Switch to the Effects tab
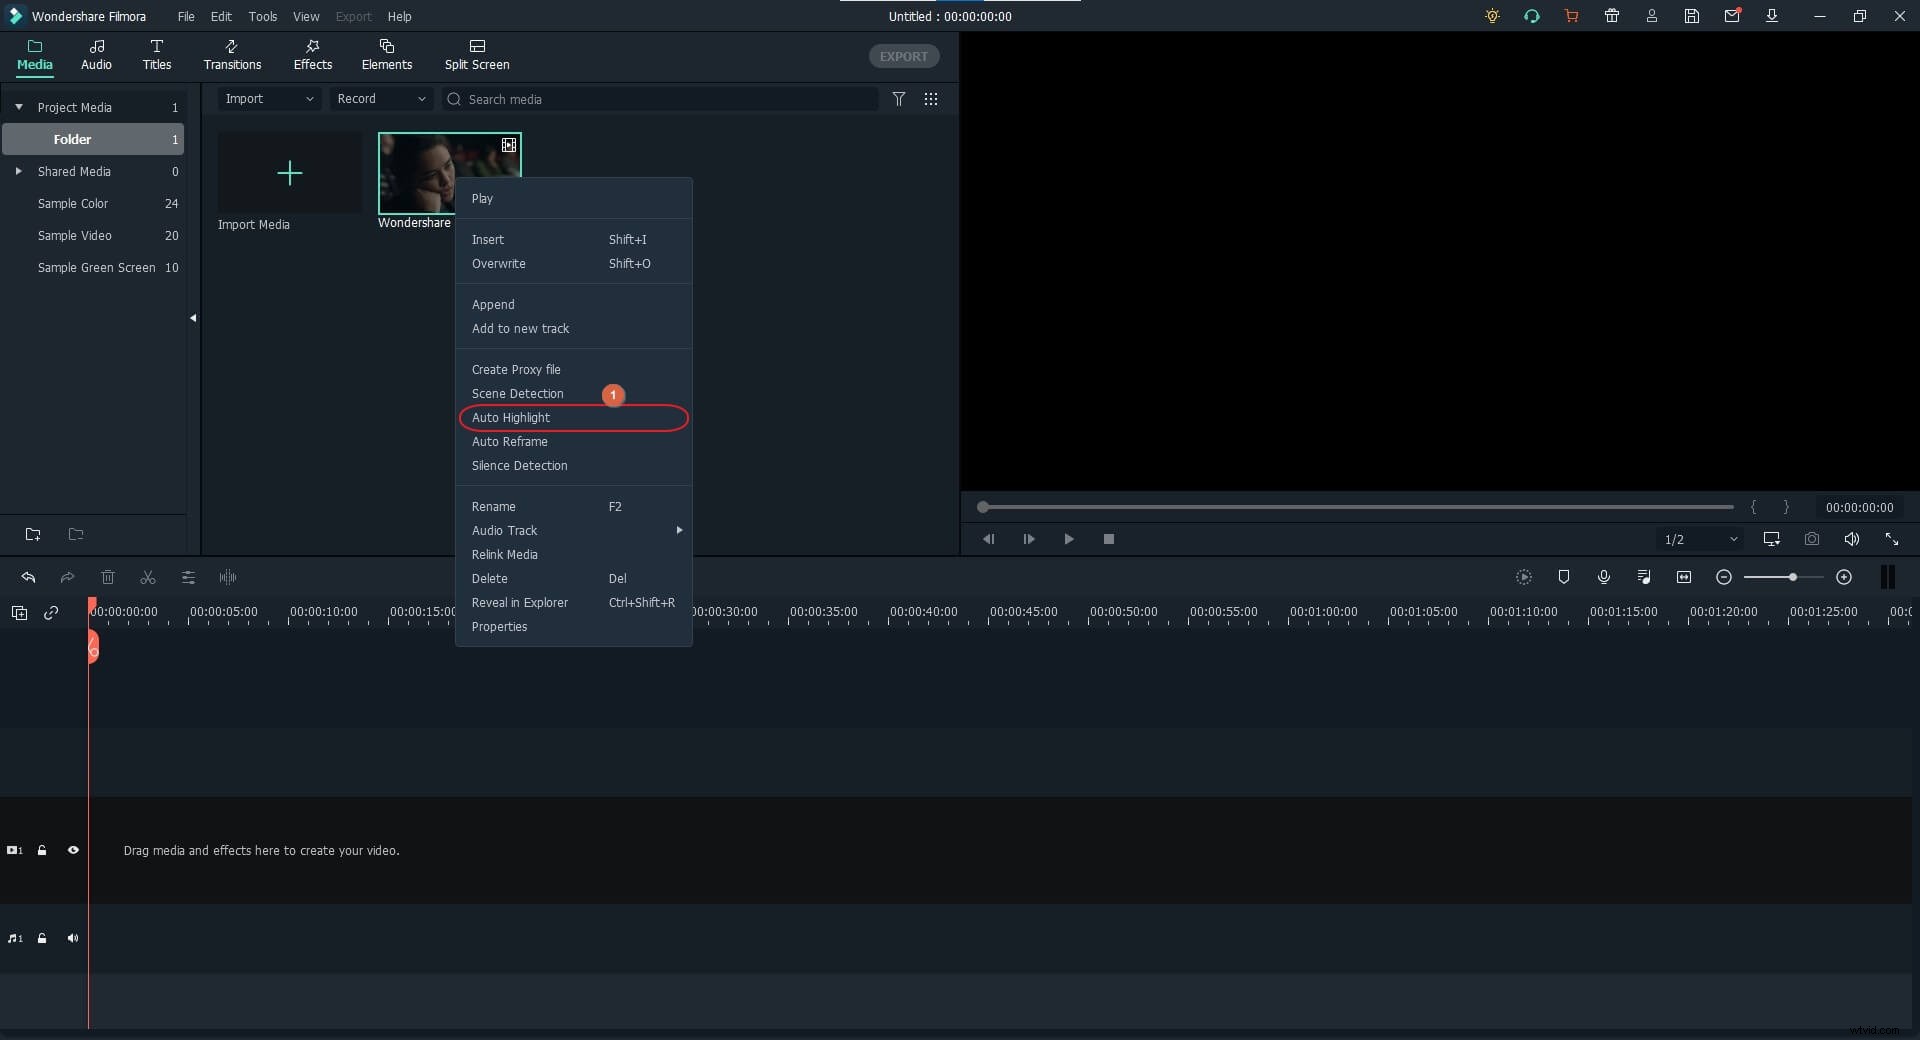Screen dimensions: 1920x1040 tap(312, 55)
